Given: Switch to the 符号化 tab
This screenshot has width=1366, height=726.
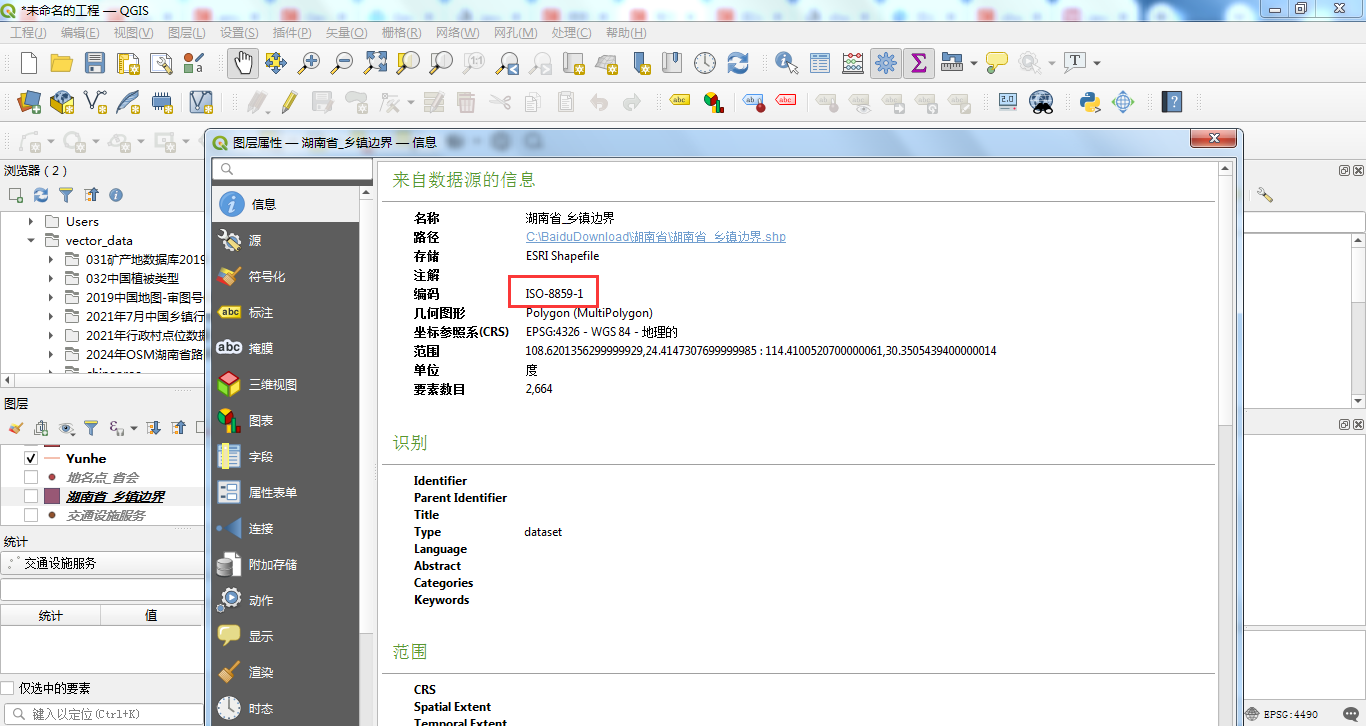Looking at the screenshot, I should (x=285, y=276).
